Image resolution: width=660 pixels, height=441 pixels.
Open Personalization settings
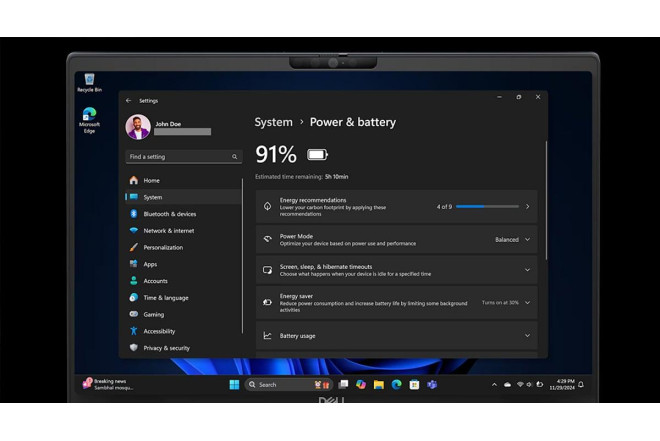[x=183, y=247]
